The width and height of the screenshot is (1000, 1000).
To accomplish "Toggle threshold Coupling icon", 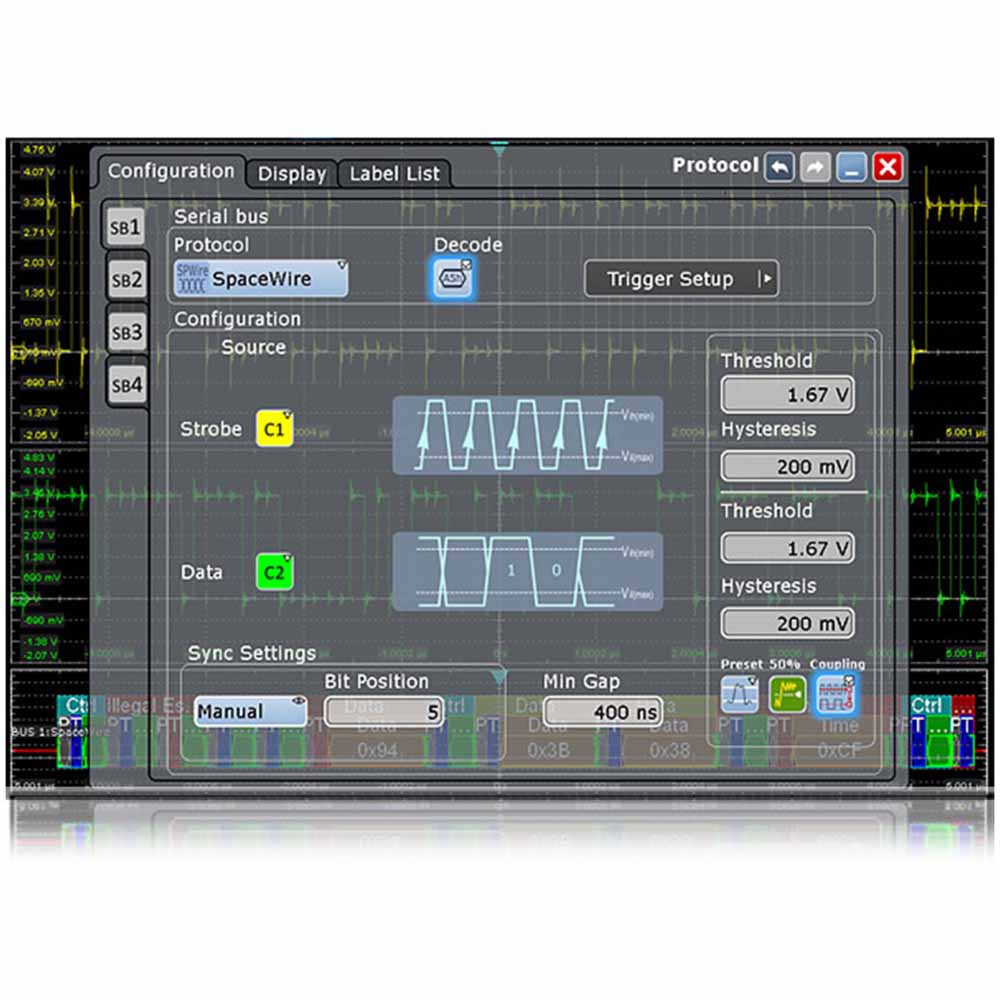I will click(x=837, y=693).
